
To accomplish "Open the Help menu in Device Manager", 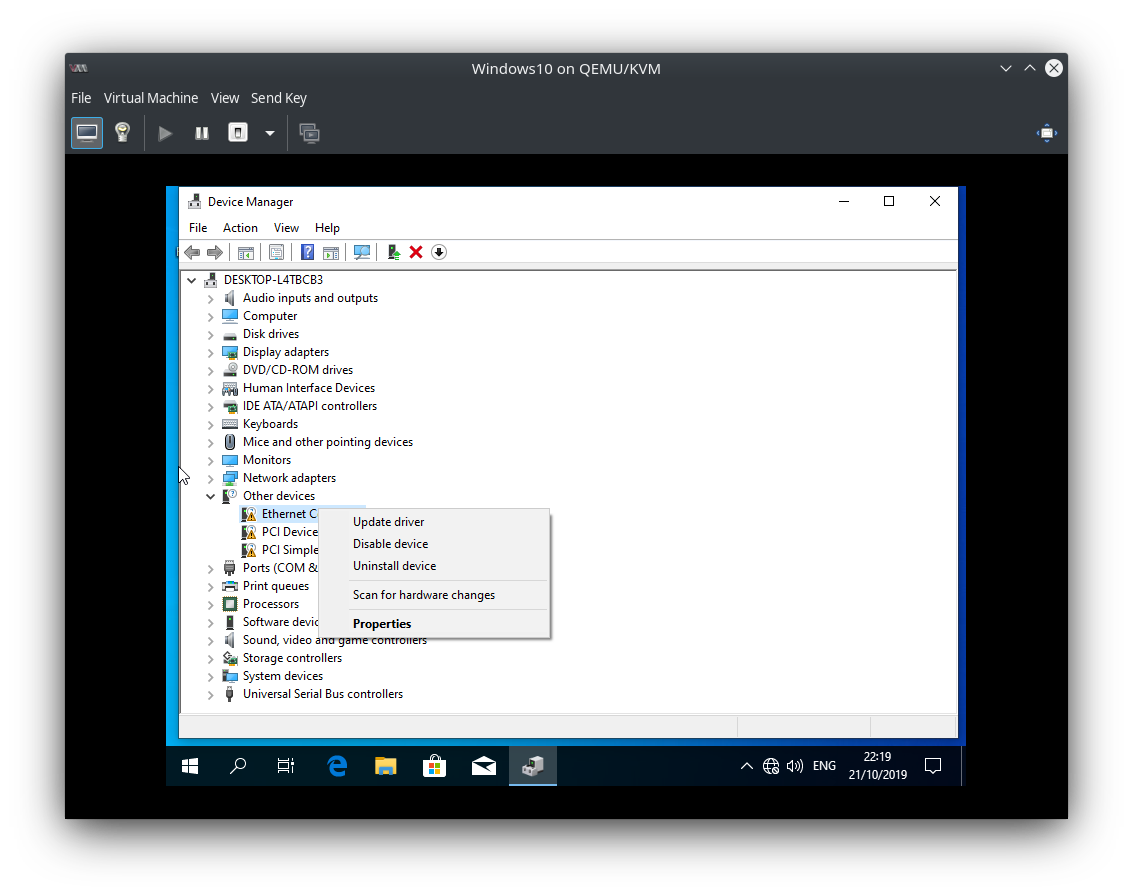I will 327,228.
